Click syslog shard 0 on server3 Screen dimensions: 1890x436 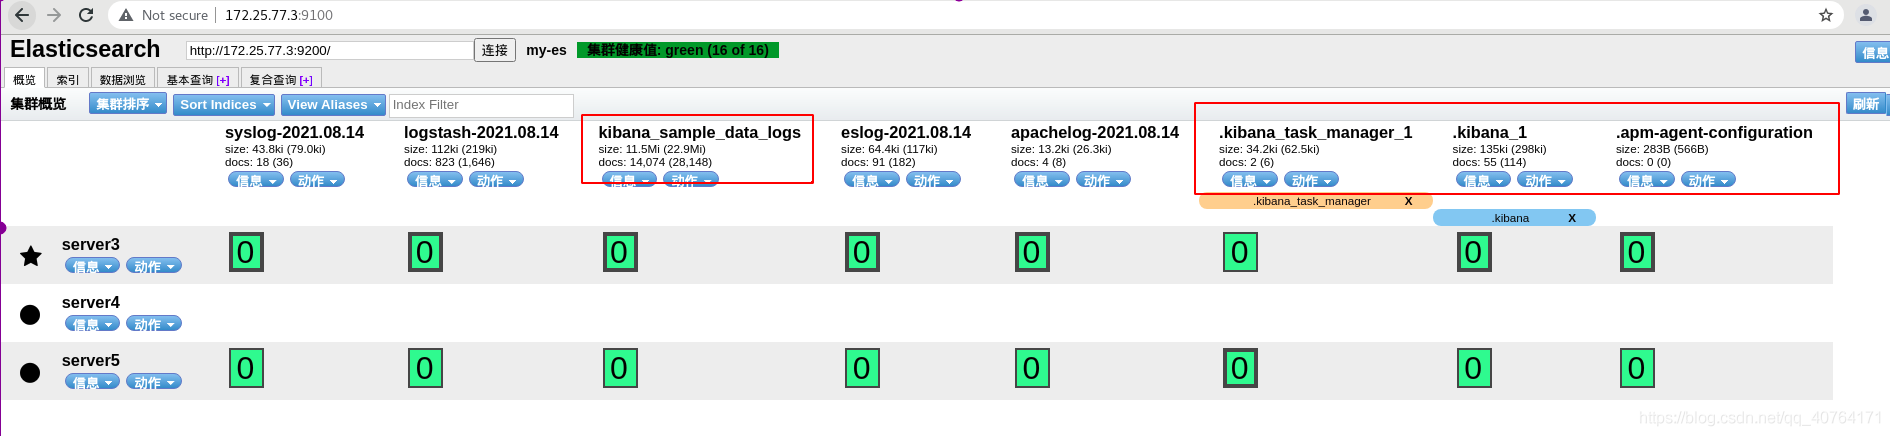(x=246, y=252)
